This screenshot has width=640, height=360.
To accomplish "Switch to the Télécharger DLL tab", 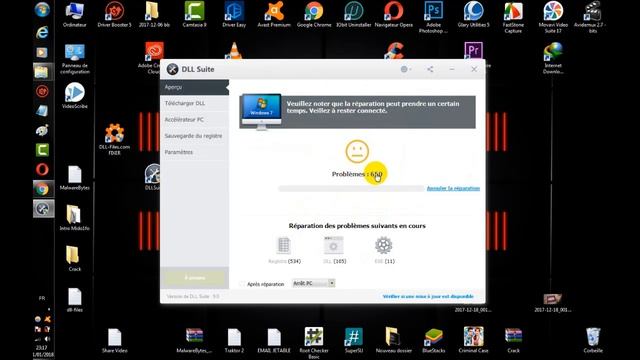I will [x=194, y=103].
